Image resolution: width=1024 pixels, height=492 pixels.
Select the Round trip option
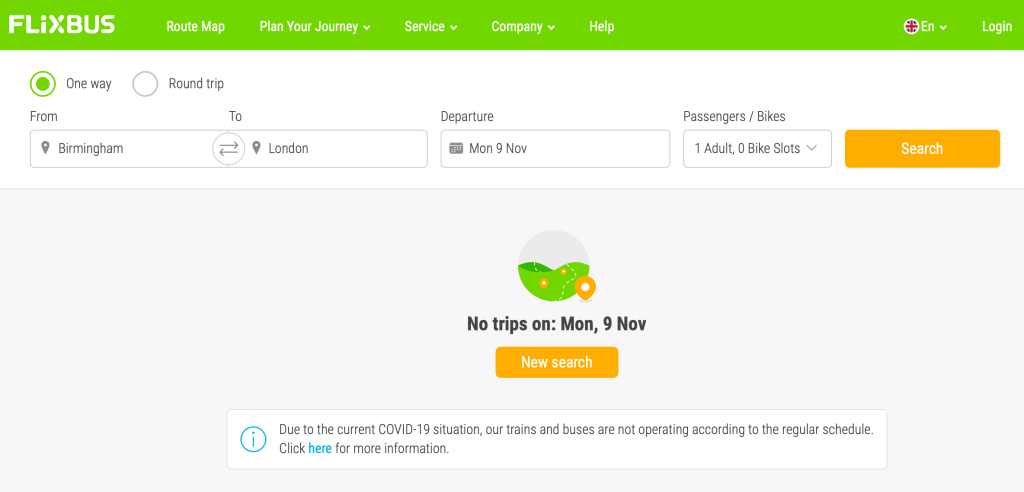coord(146,83)
